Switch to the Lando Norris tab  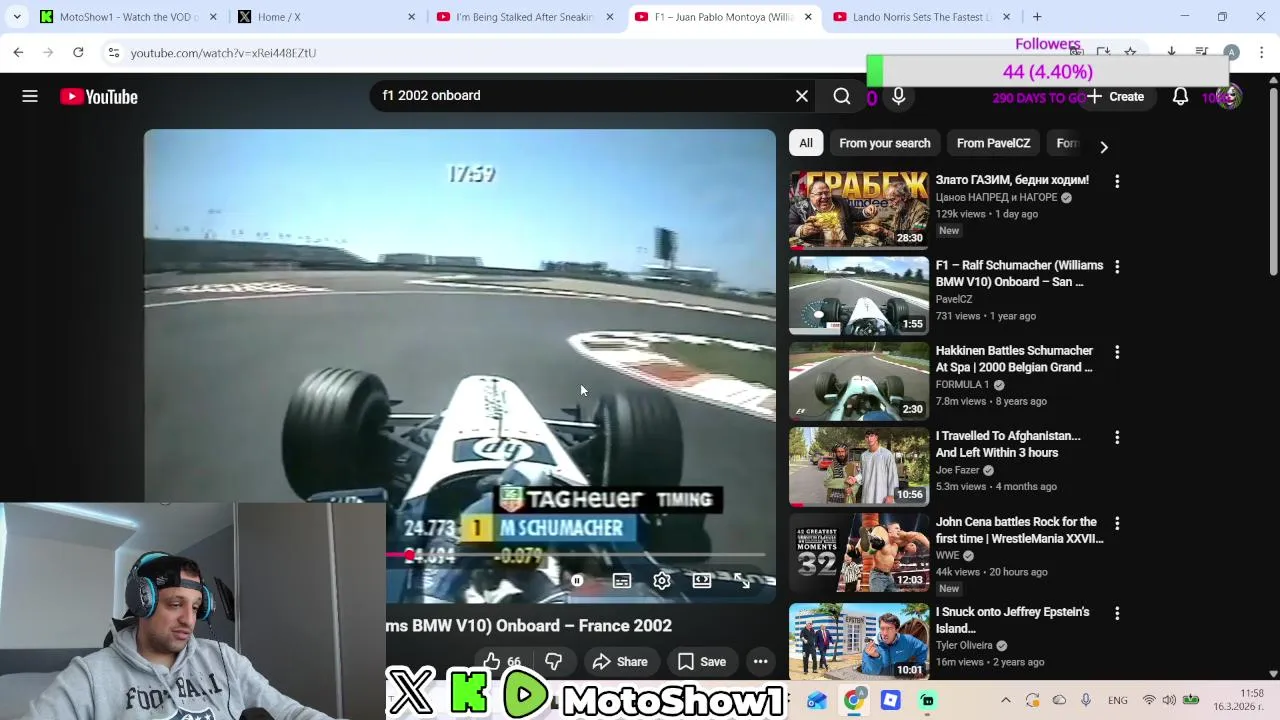click(x=921, y=17)
